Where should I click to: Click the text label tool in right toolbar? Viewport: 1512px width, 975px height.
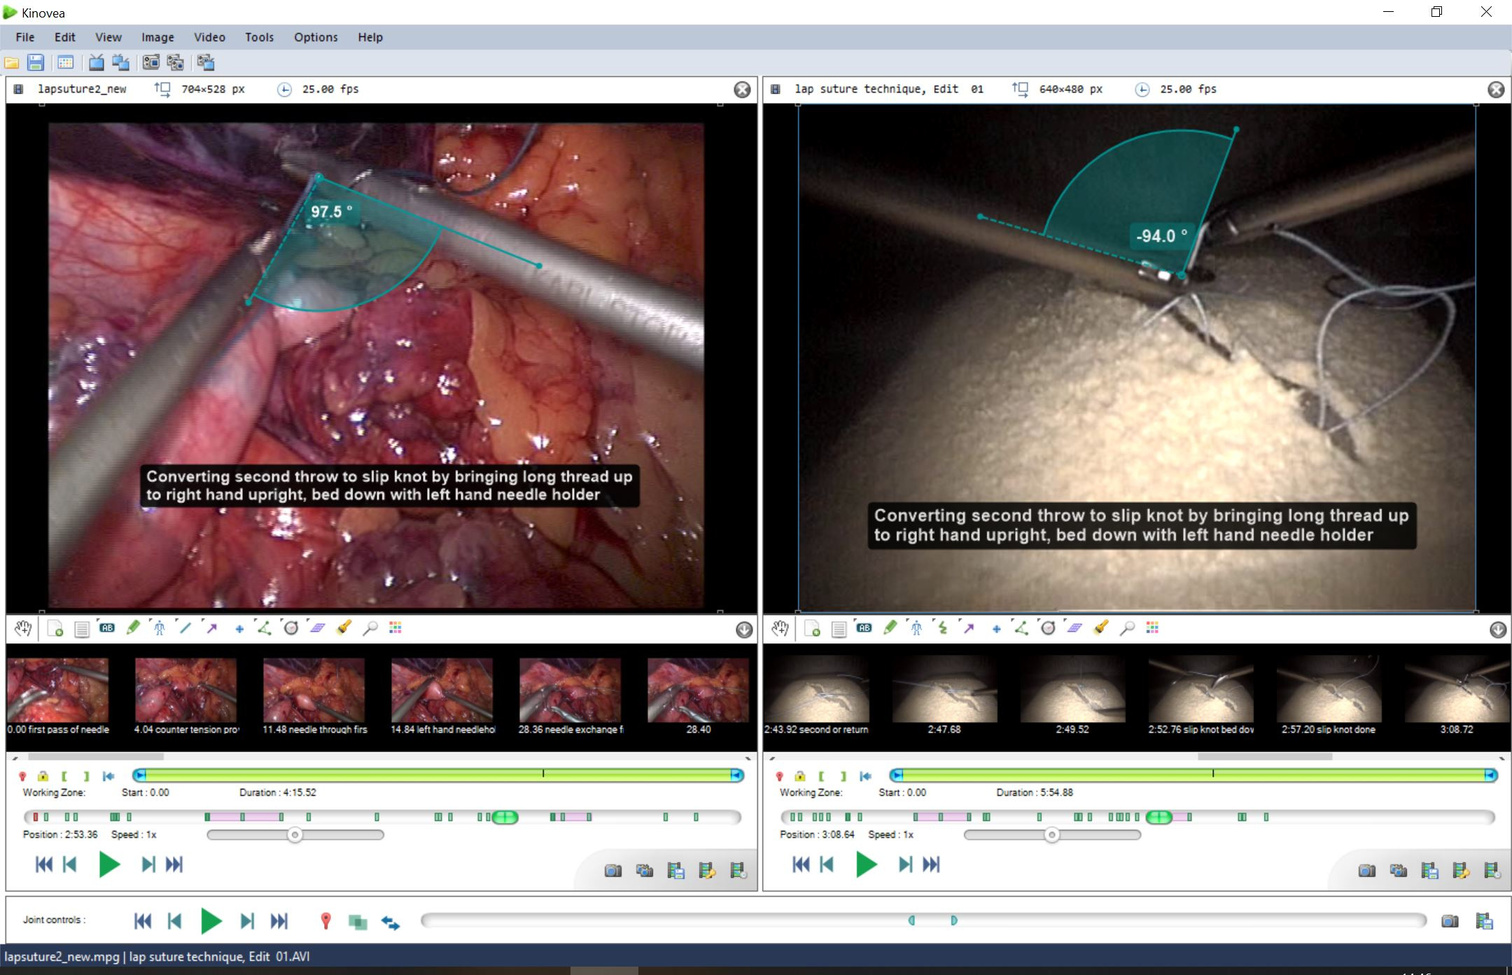(x=864, y=628)
